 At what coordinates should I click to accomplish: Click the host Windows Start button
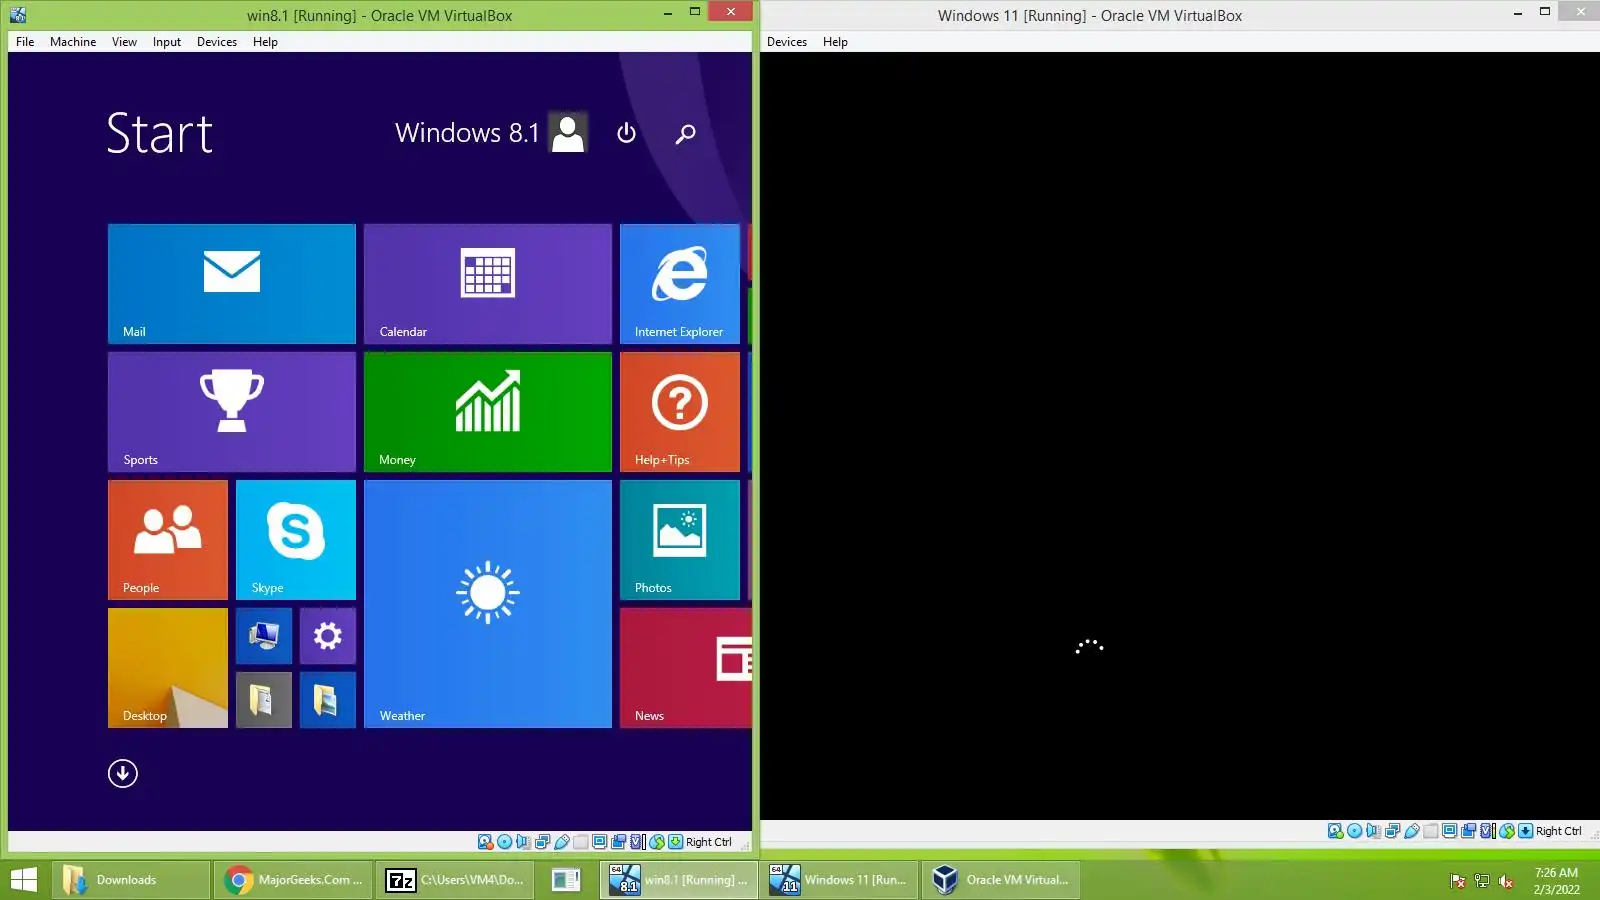[x=24, y=880]
